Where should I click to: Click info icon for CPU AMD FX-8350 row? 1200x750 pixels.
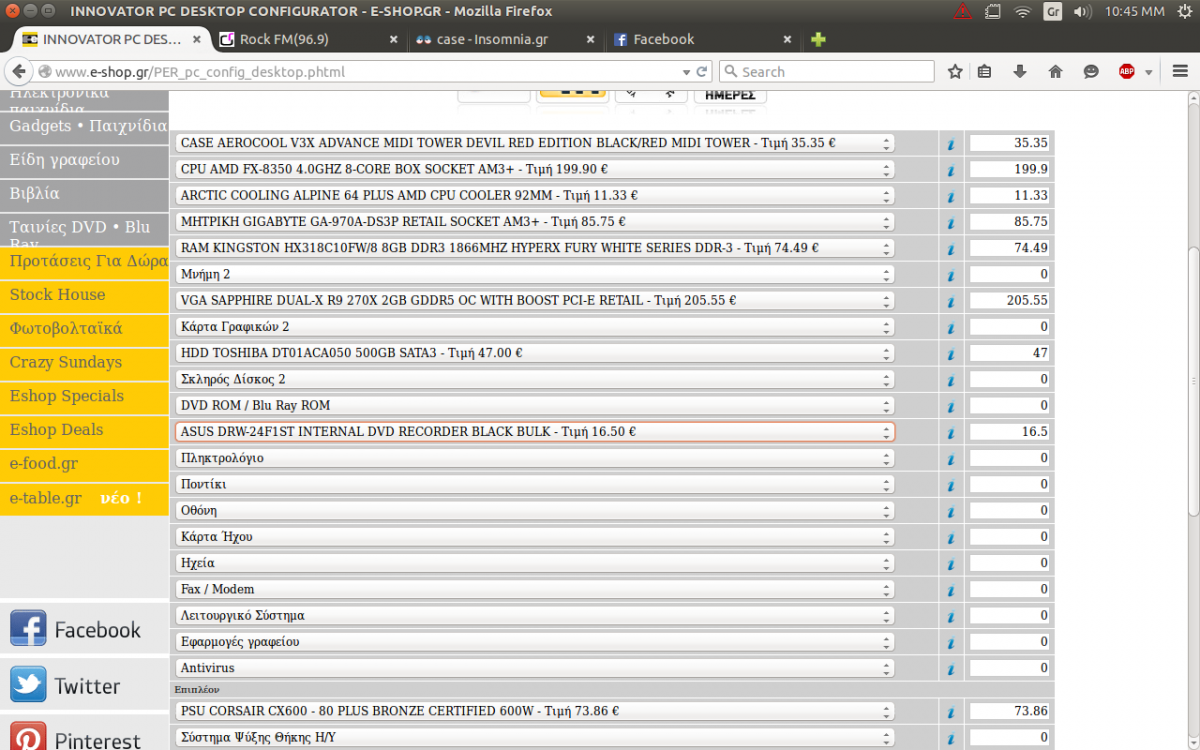(951, 169)
